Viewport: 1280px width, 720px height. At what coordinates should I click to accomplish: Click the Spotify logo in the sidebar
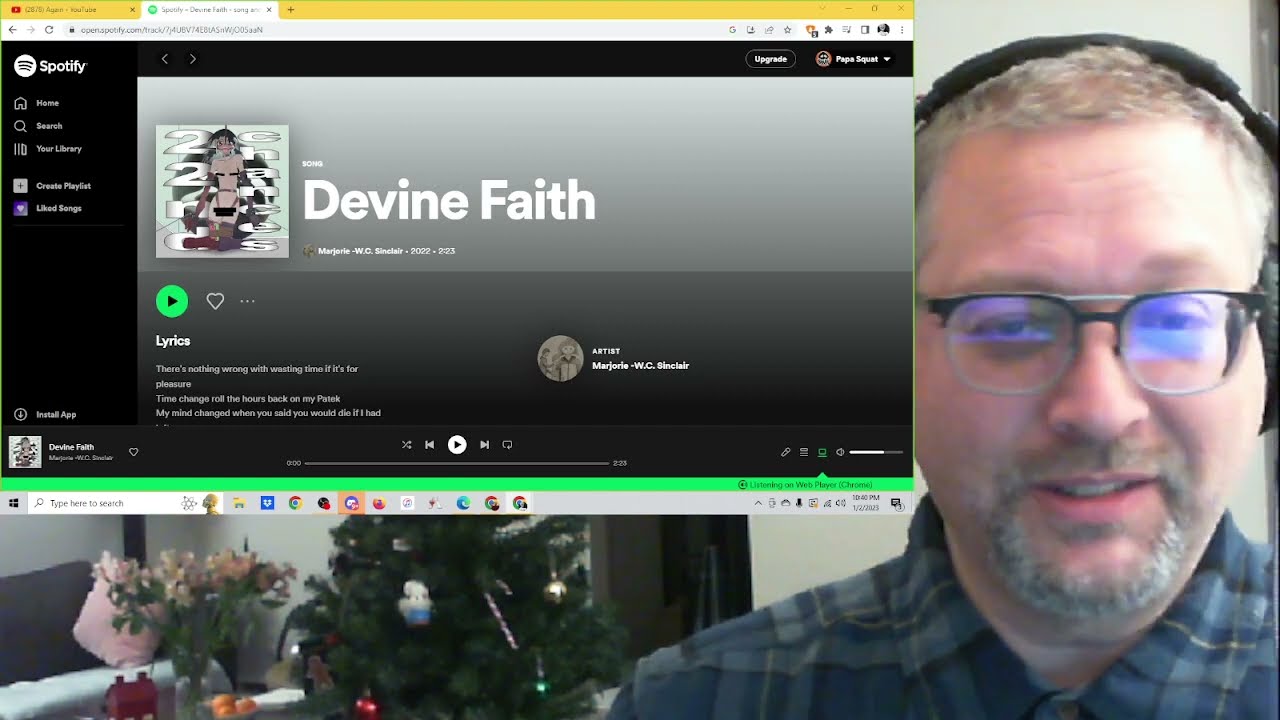pyautogui.click(x=50, y=66)
